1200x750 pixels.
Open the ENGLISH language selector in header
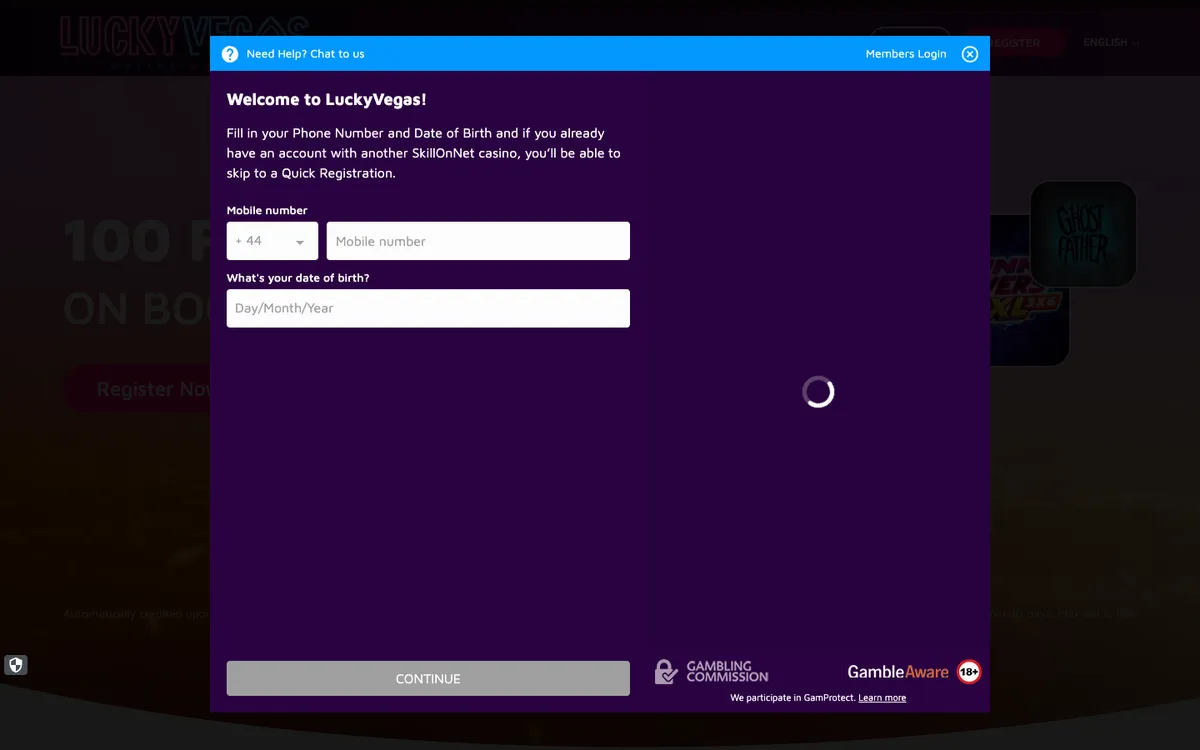(1110, 42)
